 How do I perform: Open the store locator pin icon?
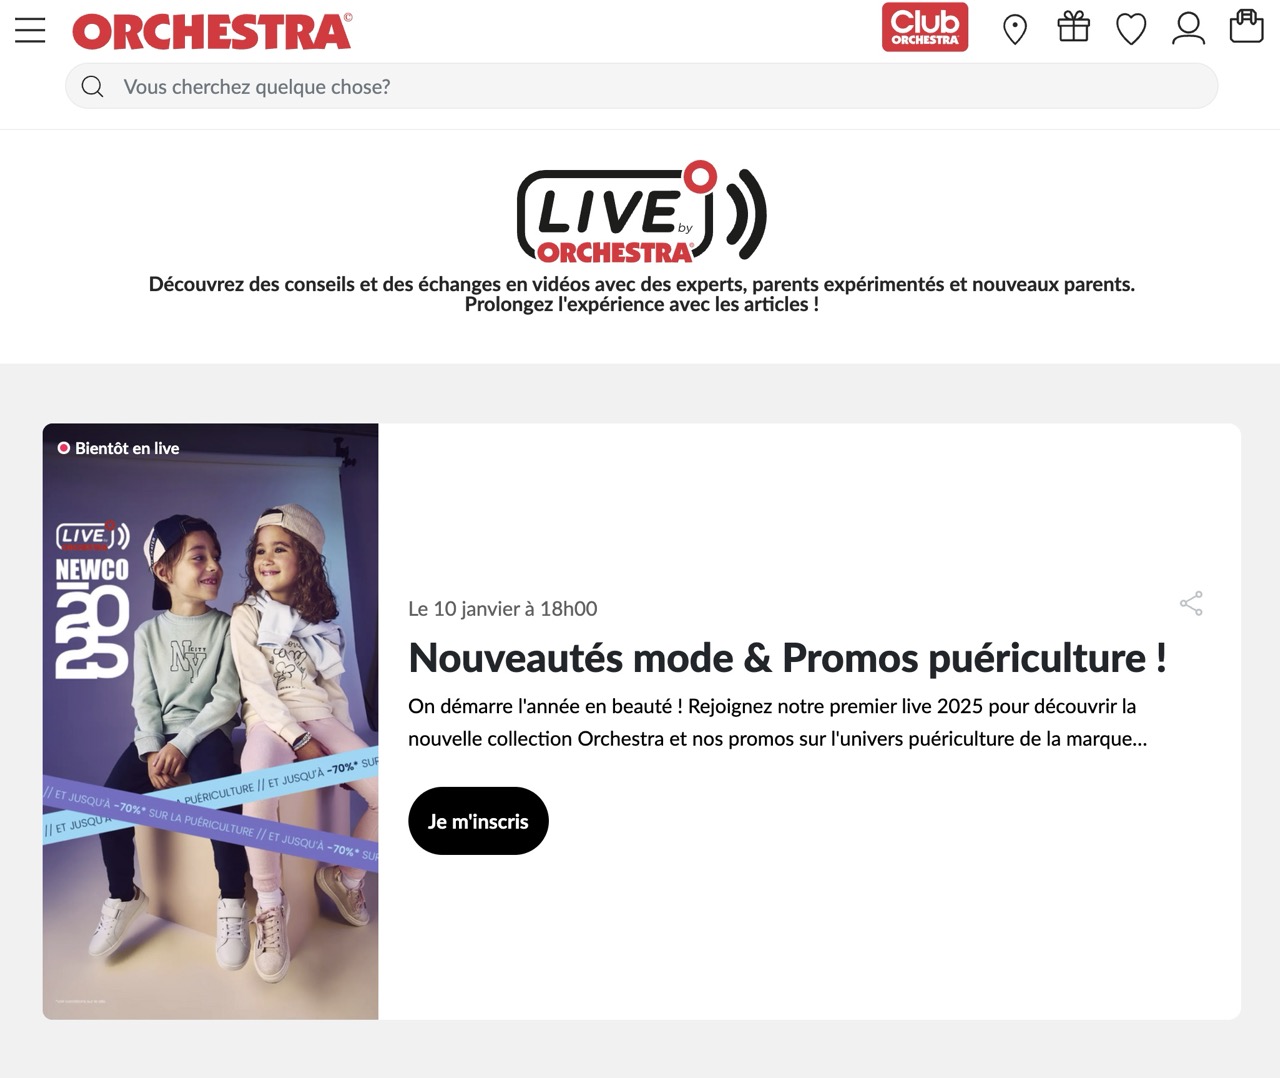[1015, 29]
